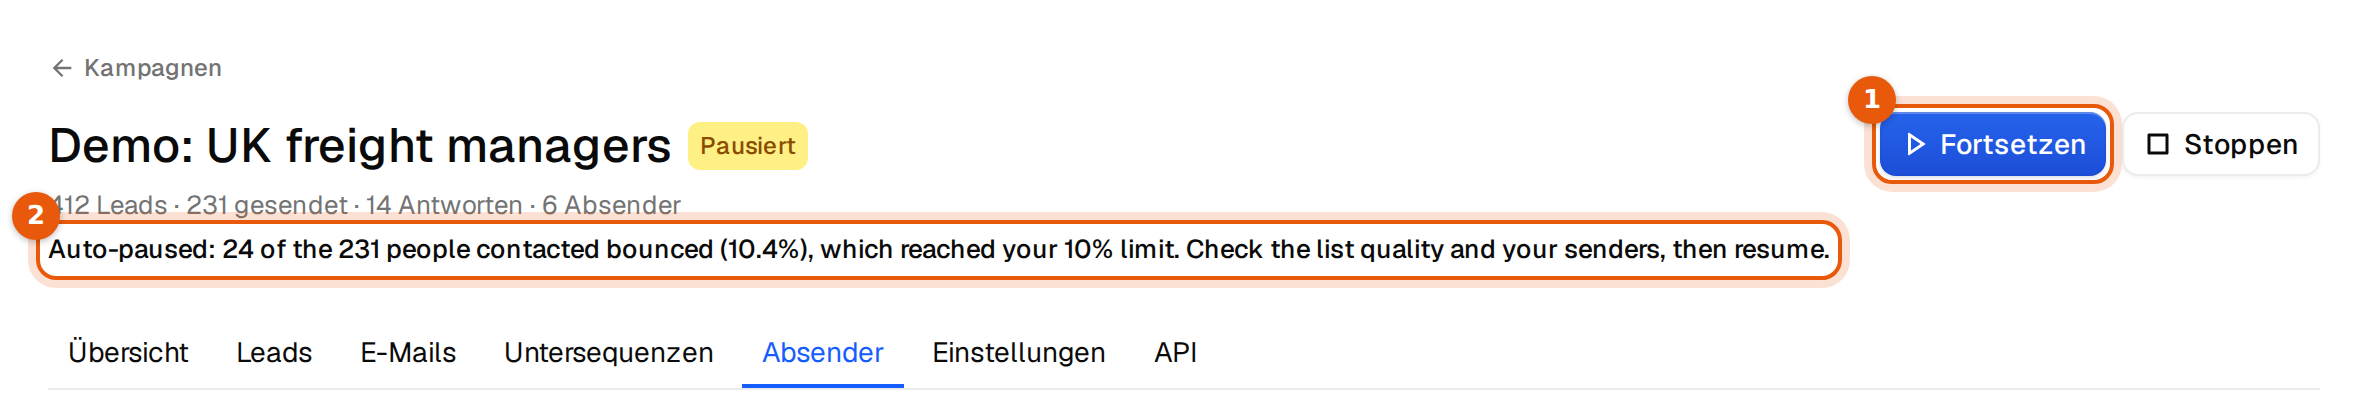Switch to the API tab
2368x414 pixels.
(x=1176, y=353)
